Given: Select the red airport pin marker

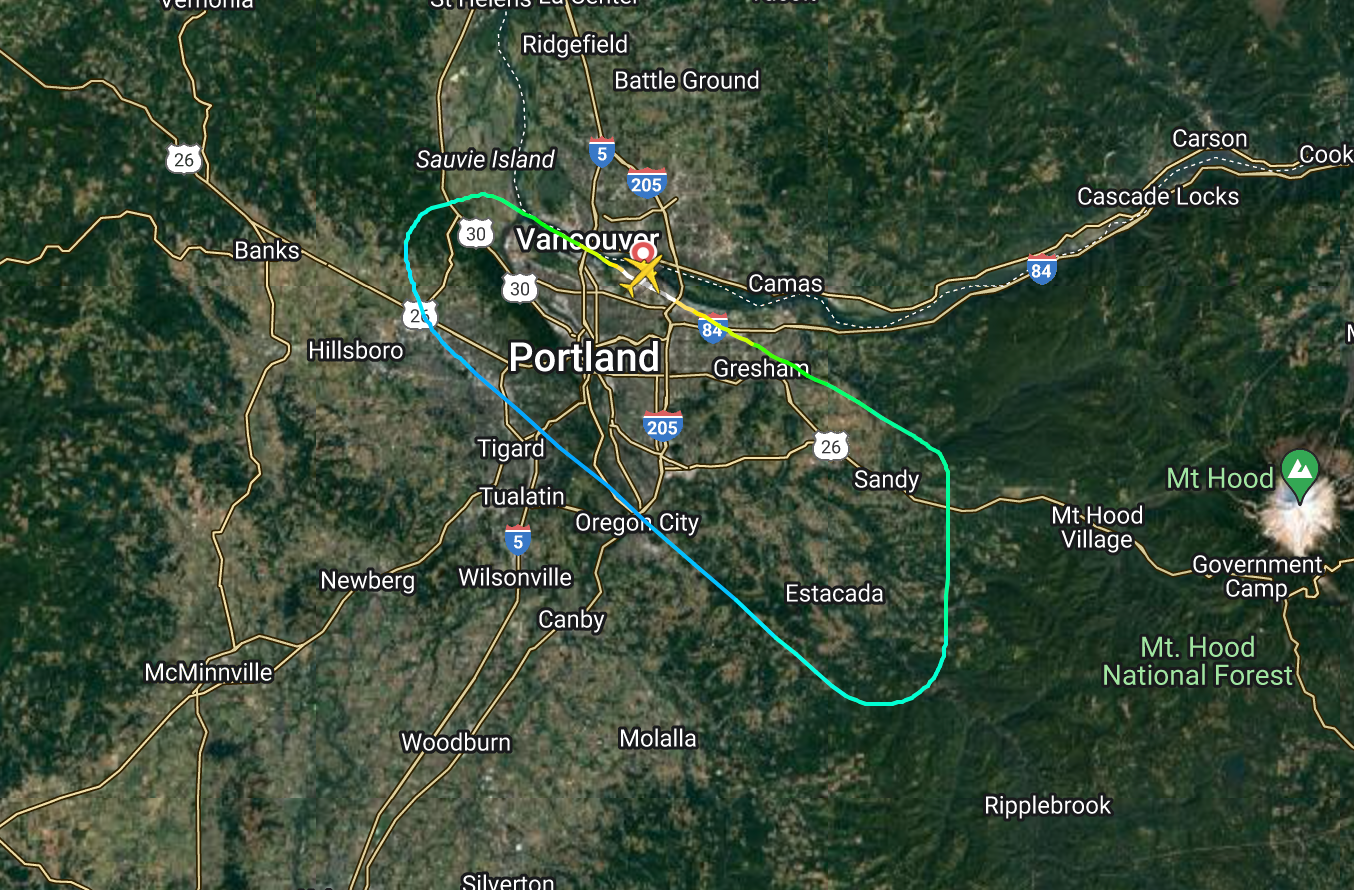Looking at the screenshot, I should [644, 250].
